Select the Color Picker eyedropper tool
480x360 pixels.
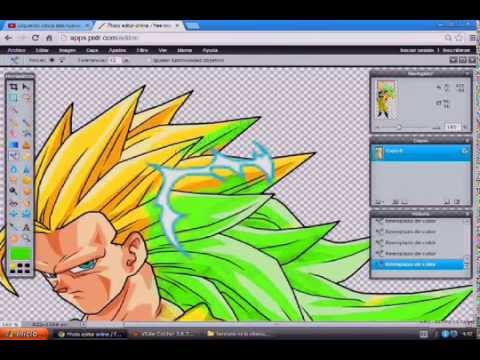point(13,227)
